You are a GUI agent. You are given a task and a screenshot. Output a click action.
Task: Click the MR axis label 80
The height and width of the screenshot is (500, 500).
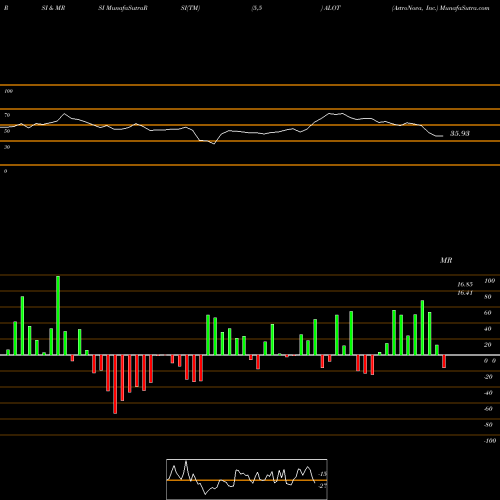[488, 297]
